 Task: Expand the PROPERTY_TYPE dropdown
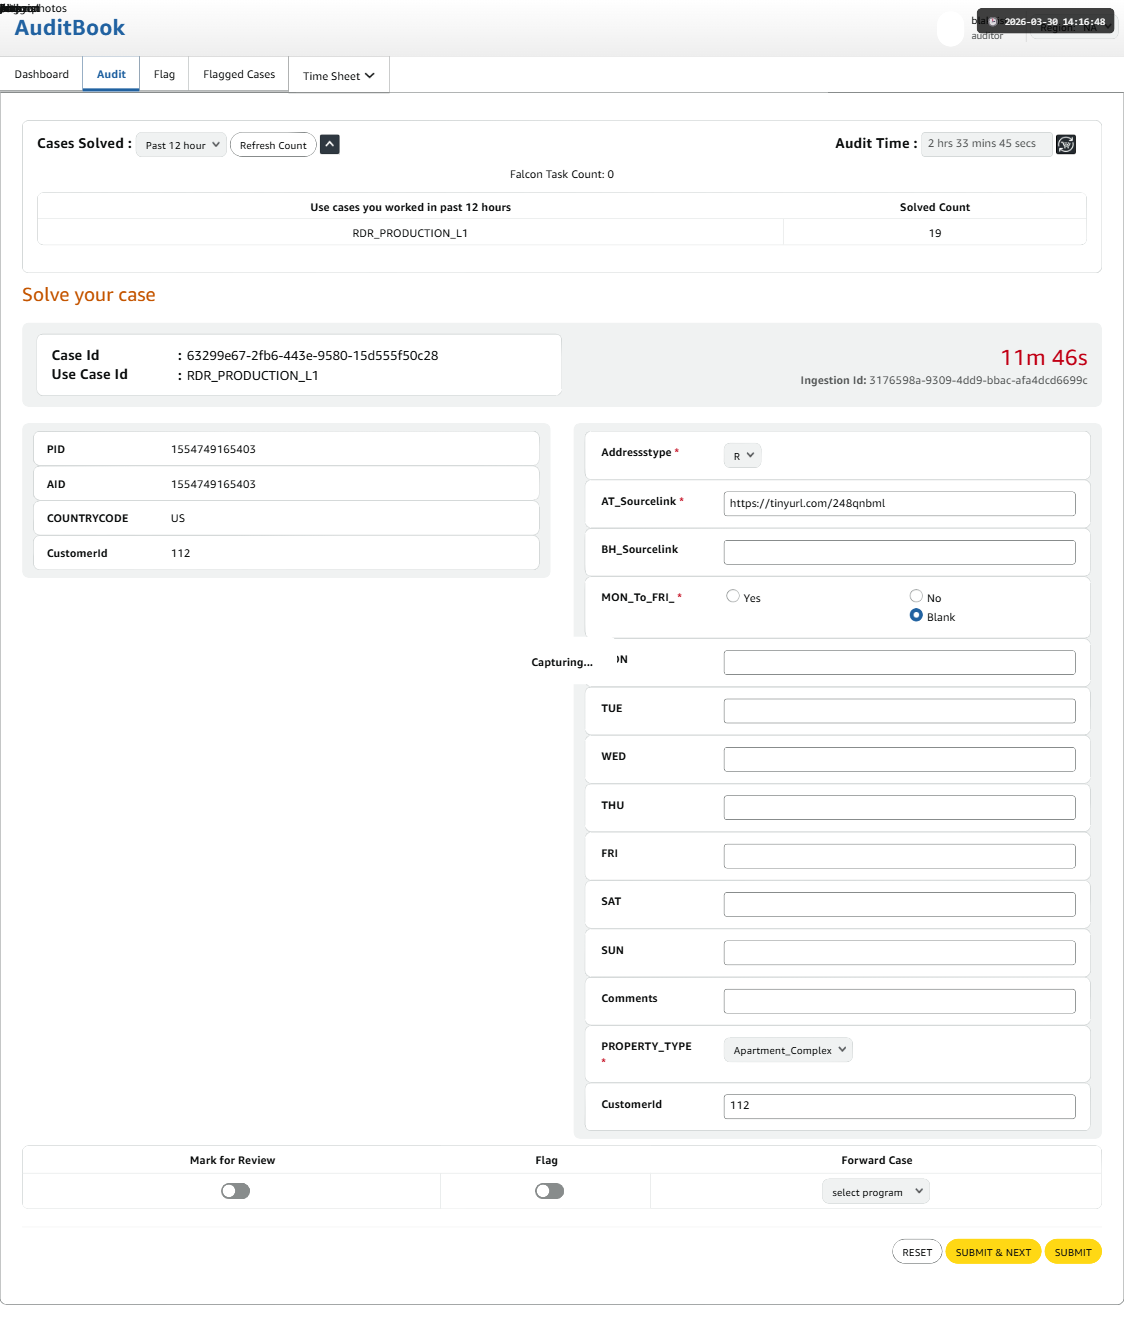(x=788, y=1050)
